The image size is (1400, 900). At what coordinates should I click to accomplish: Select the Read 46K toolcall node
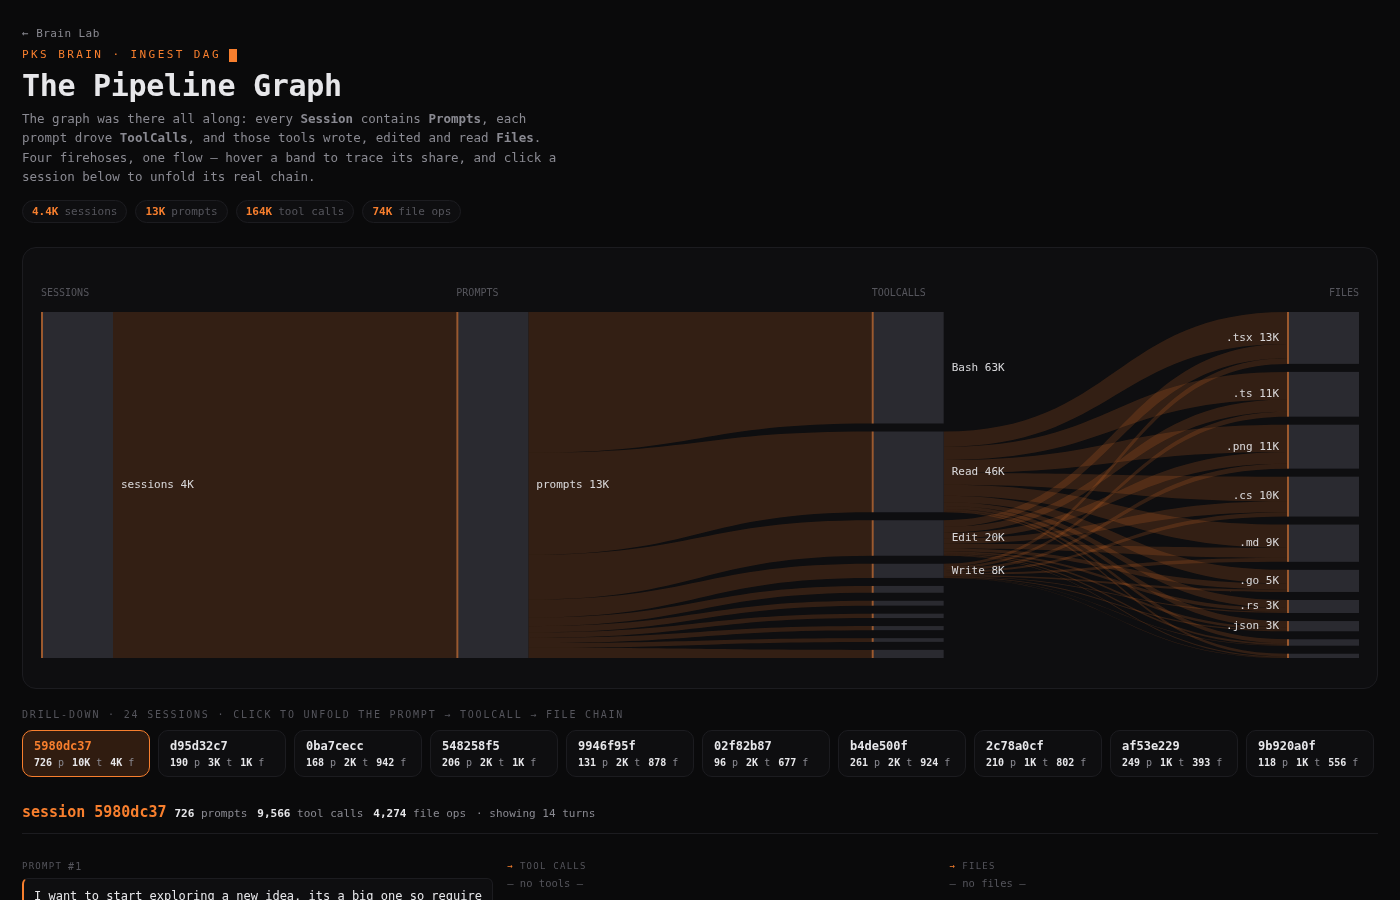(x=908, y=471)
